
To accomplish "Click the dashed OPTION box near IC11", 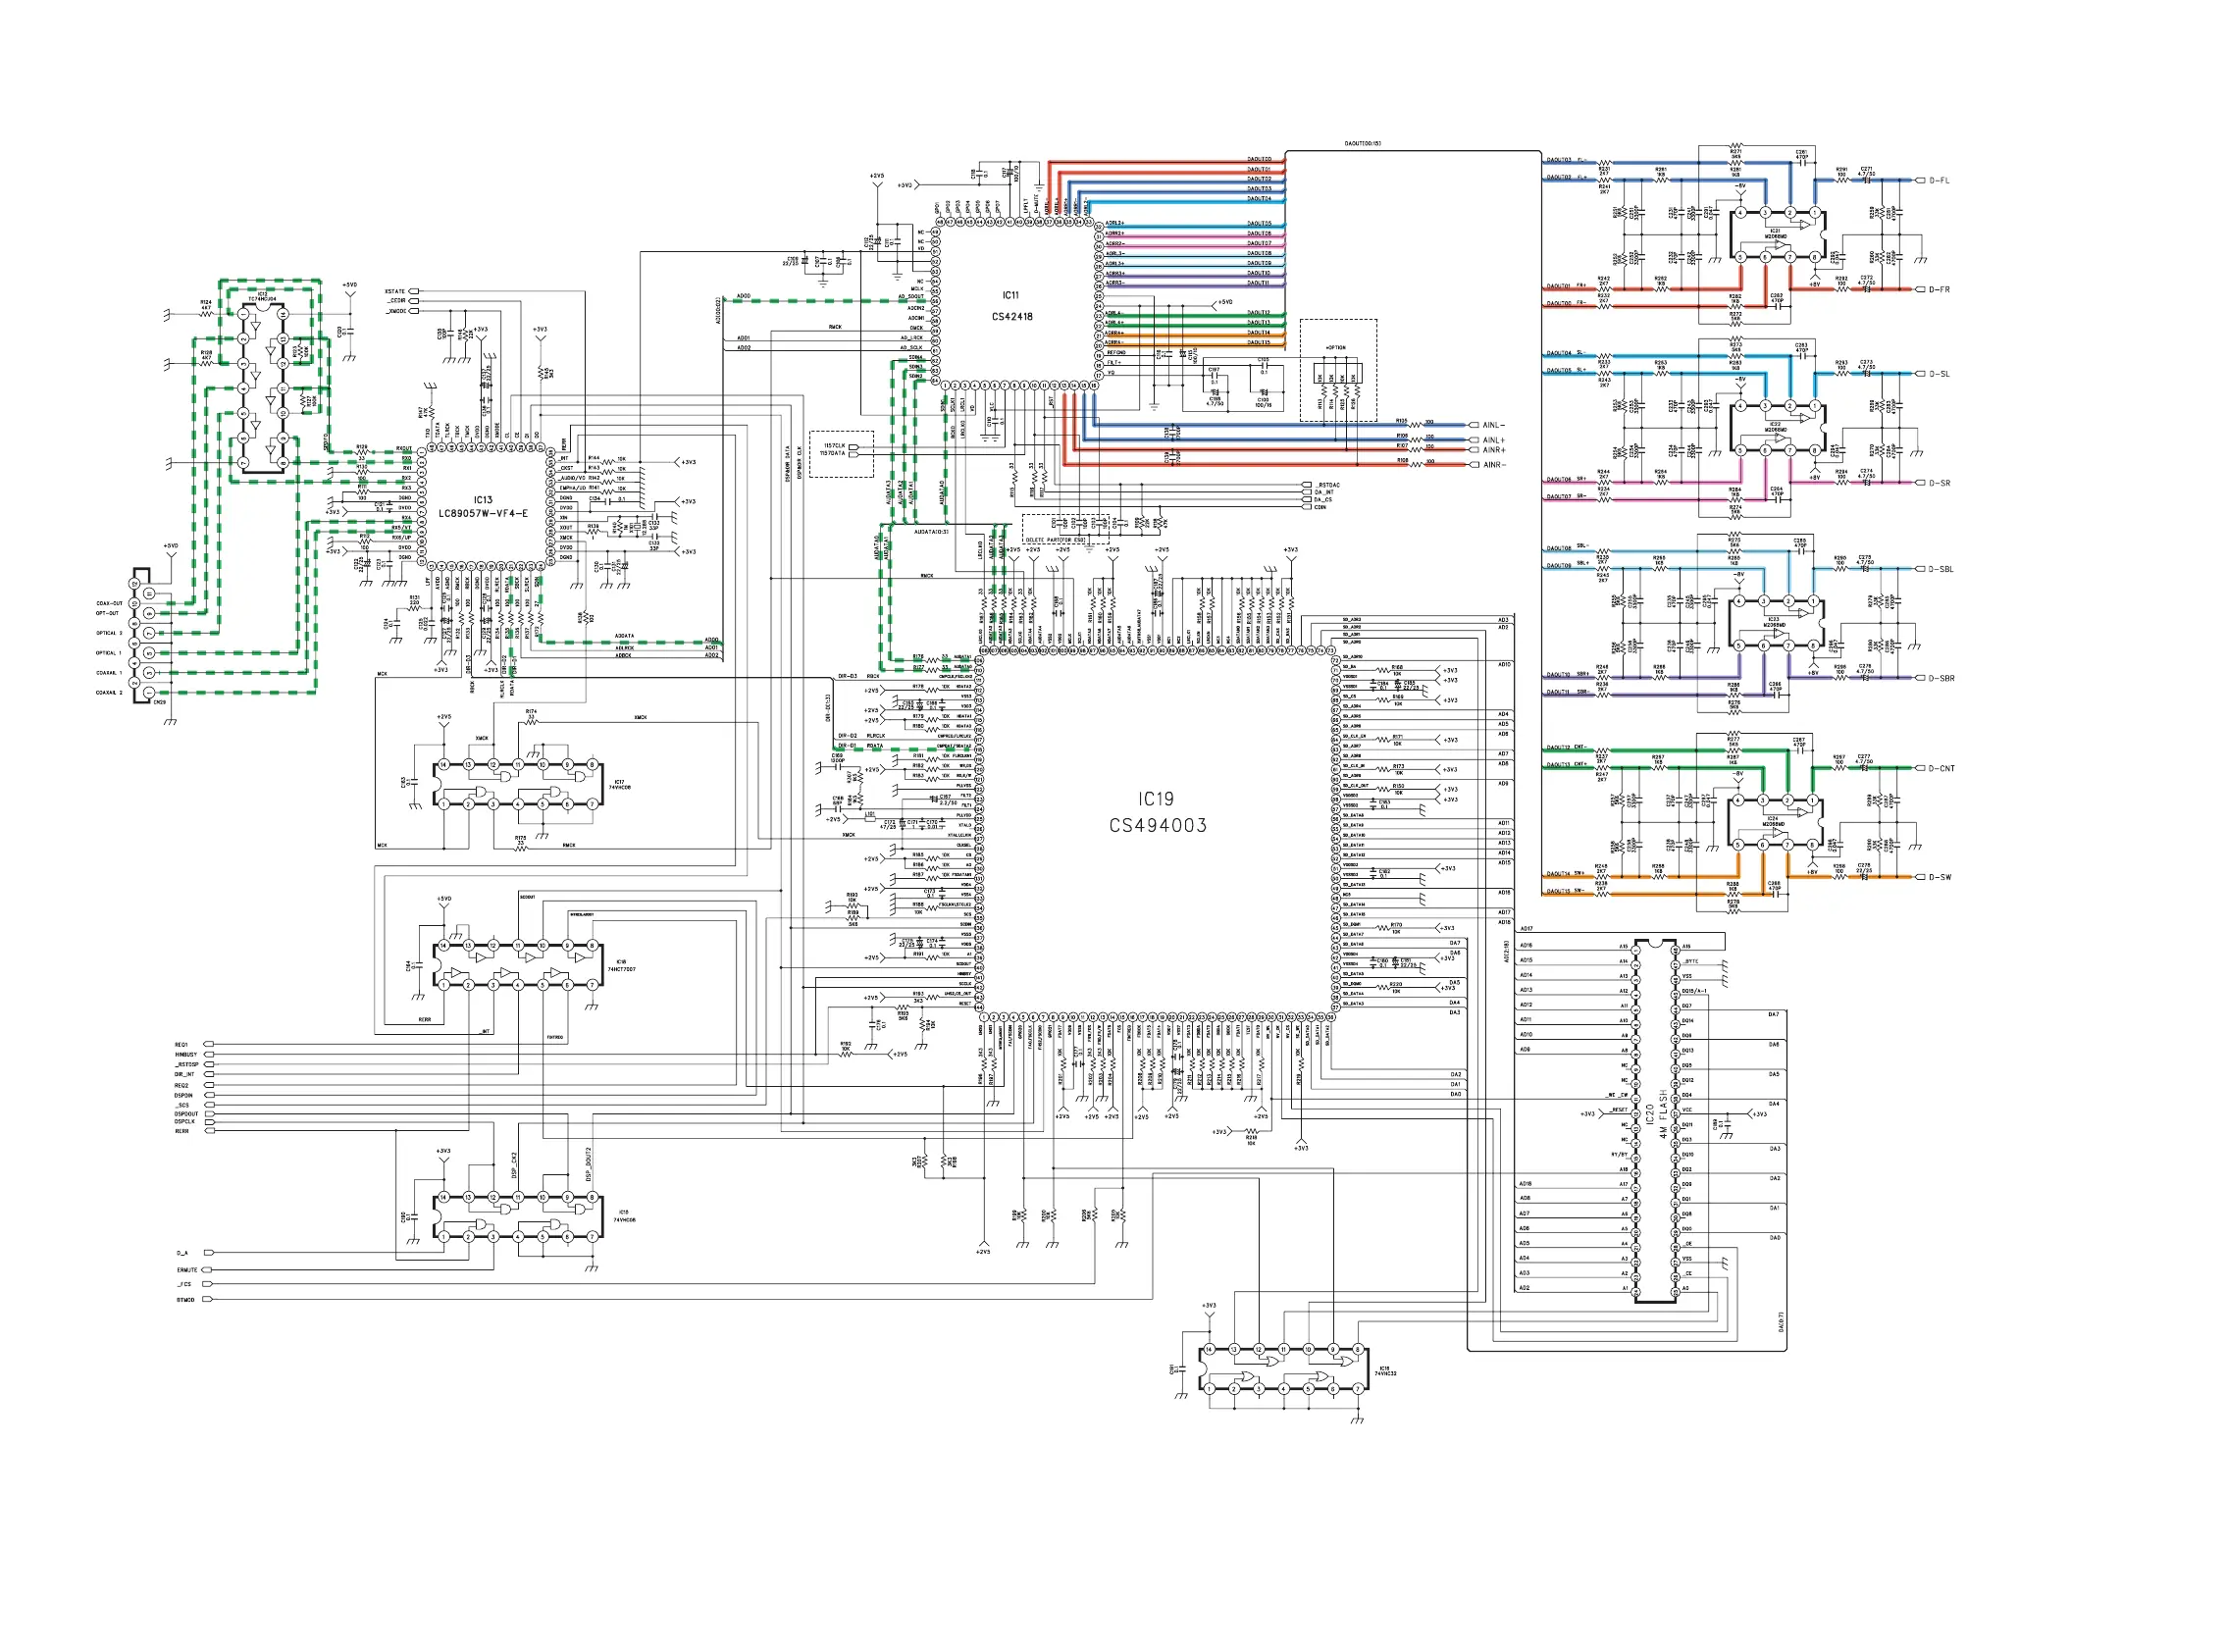I will tap(1337, 370).
